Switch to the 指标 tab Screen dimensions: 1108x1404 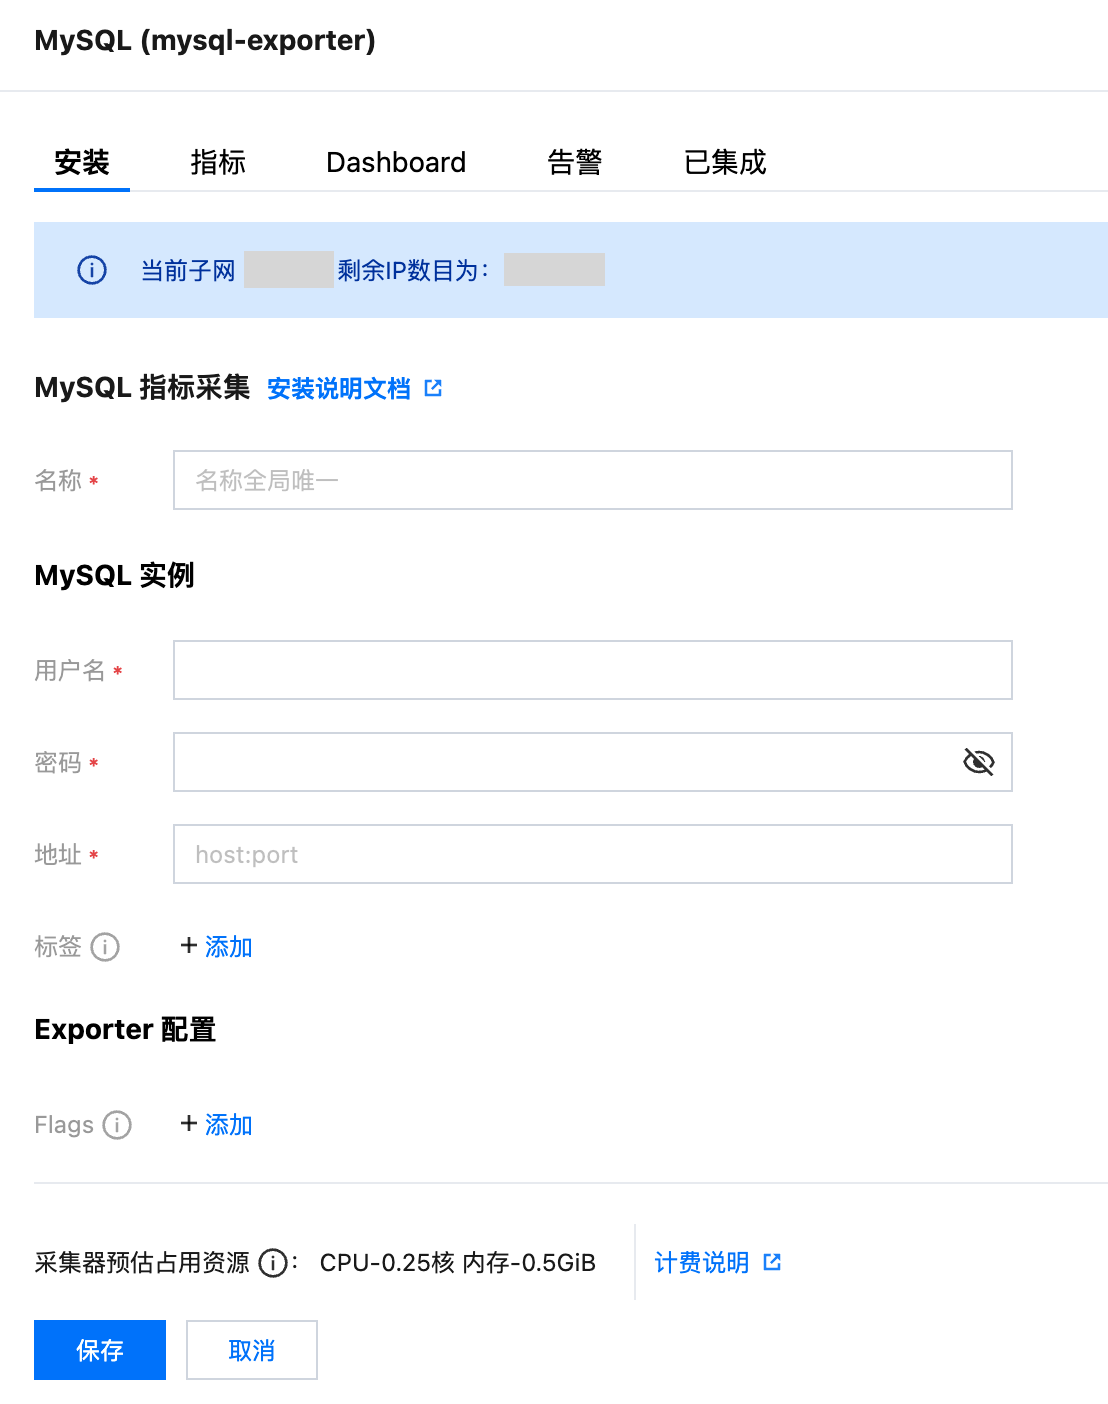[218, 162]
